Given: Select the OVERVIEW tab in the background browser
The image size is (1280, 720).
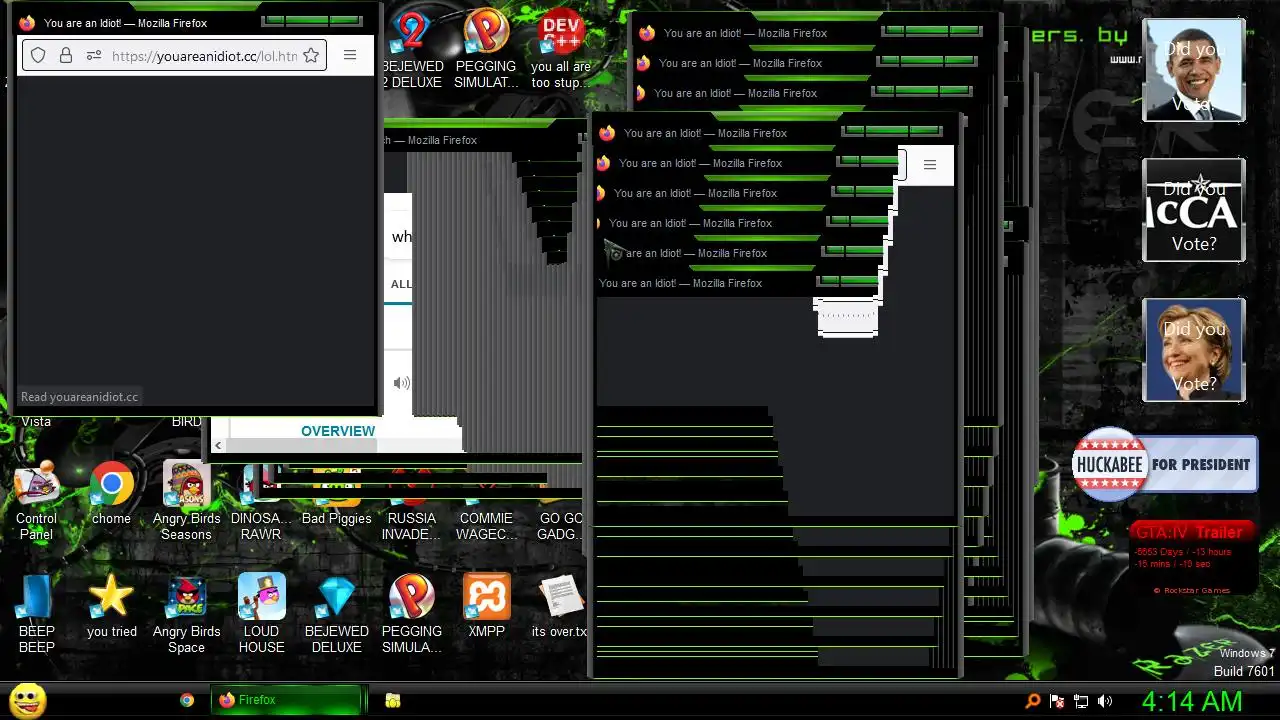Looking at the screenshot, I should [338, 431].
